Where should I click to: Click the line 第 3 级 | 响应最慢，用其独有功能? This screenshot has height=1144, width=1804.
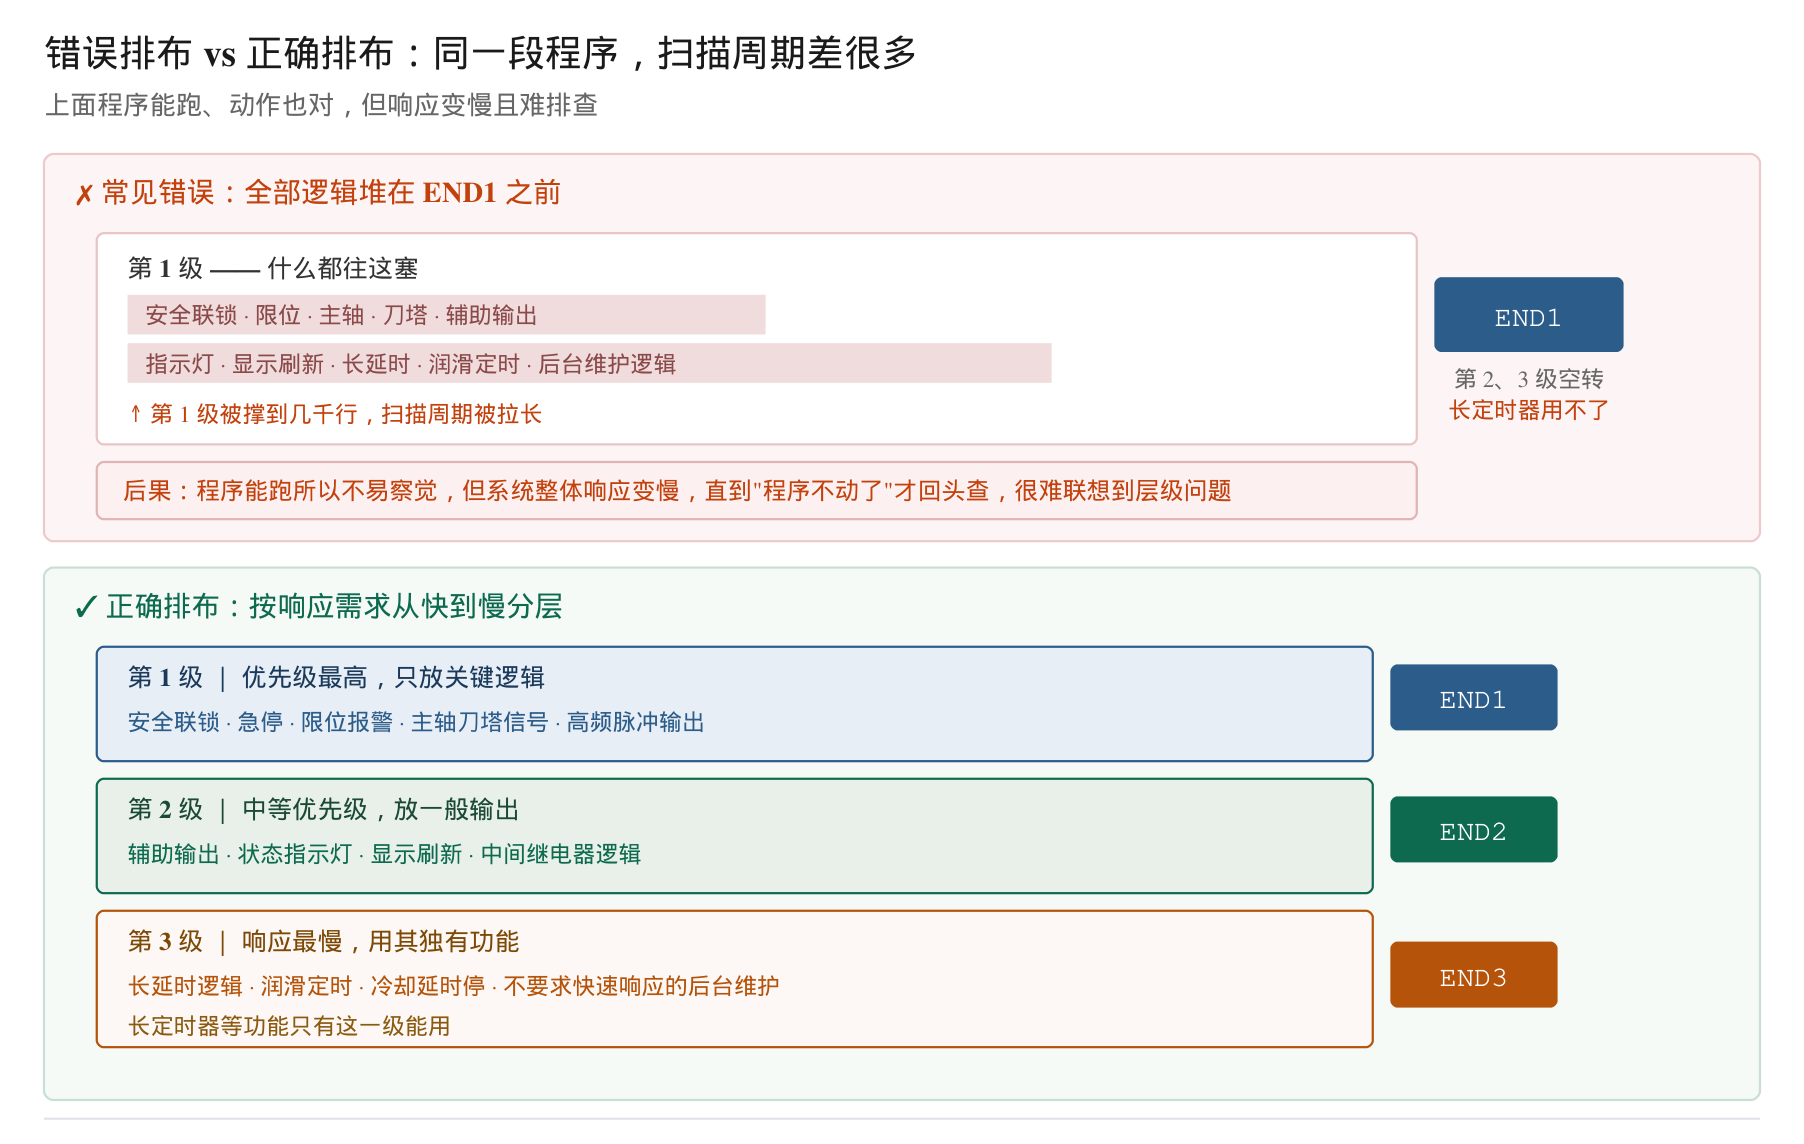(x=324, y=941)
